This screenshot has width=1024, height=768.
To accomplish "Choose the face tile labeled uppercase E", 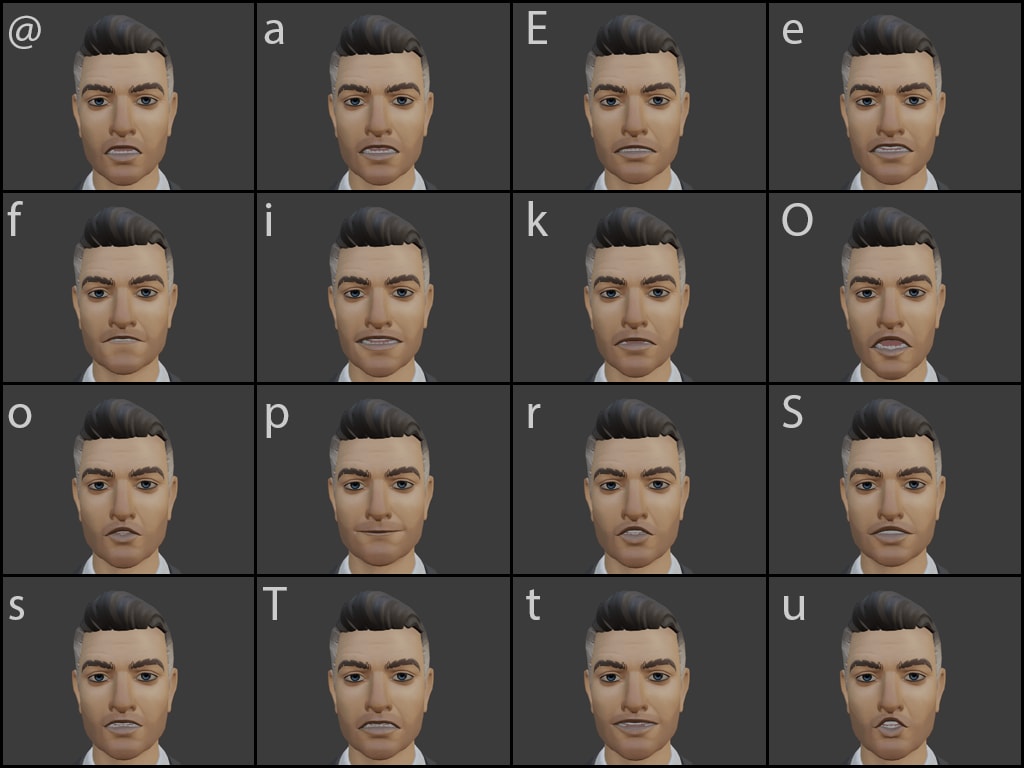I will click(x=639, y=96).
